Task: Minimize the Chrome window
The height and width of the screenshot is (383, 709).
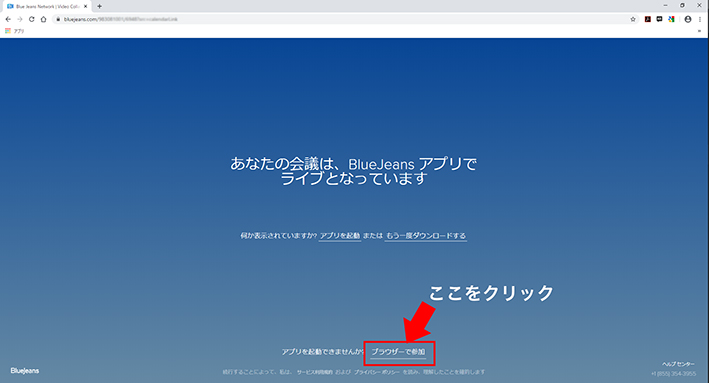Action: (665, 5)
